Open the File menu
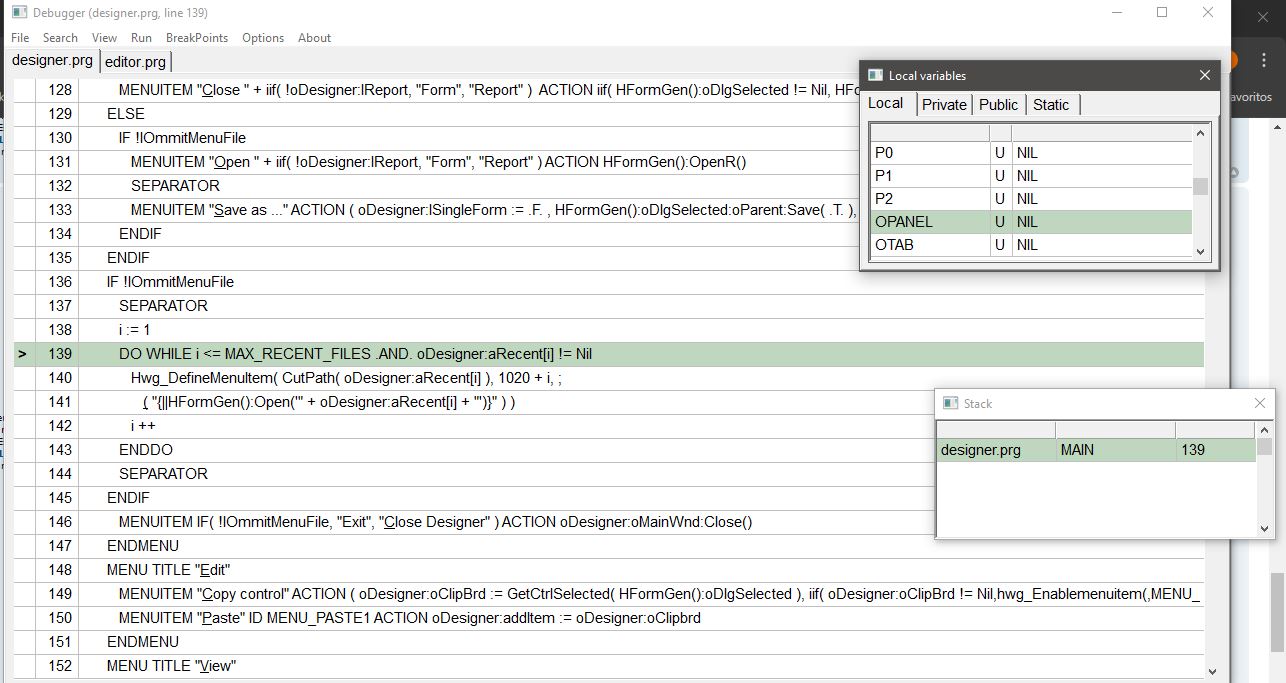 coord(20,38)
